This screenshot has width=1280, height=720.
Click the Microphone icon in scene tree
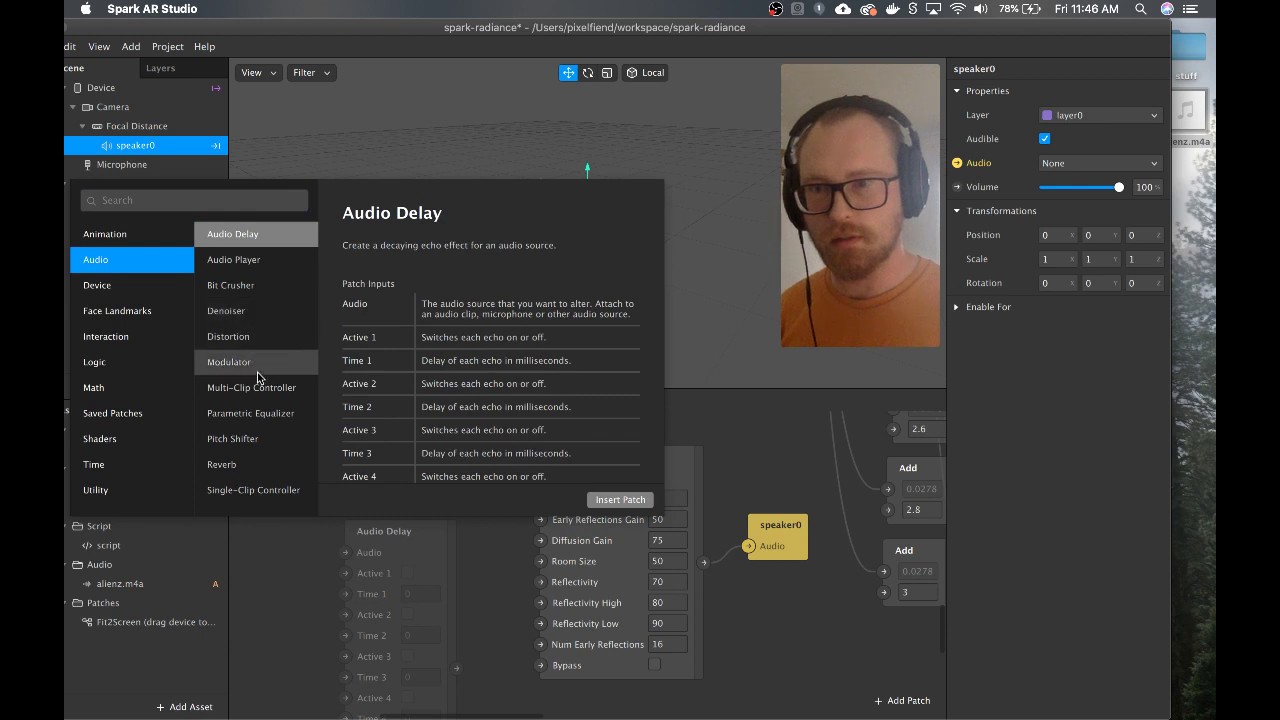tap(88, 165)
